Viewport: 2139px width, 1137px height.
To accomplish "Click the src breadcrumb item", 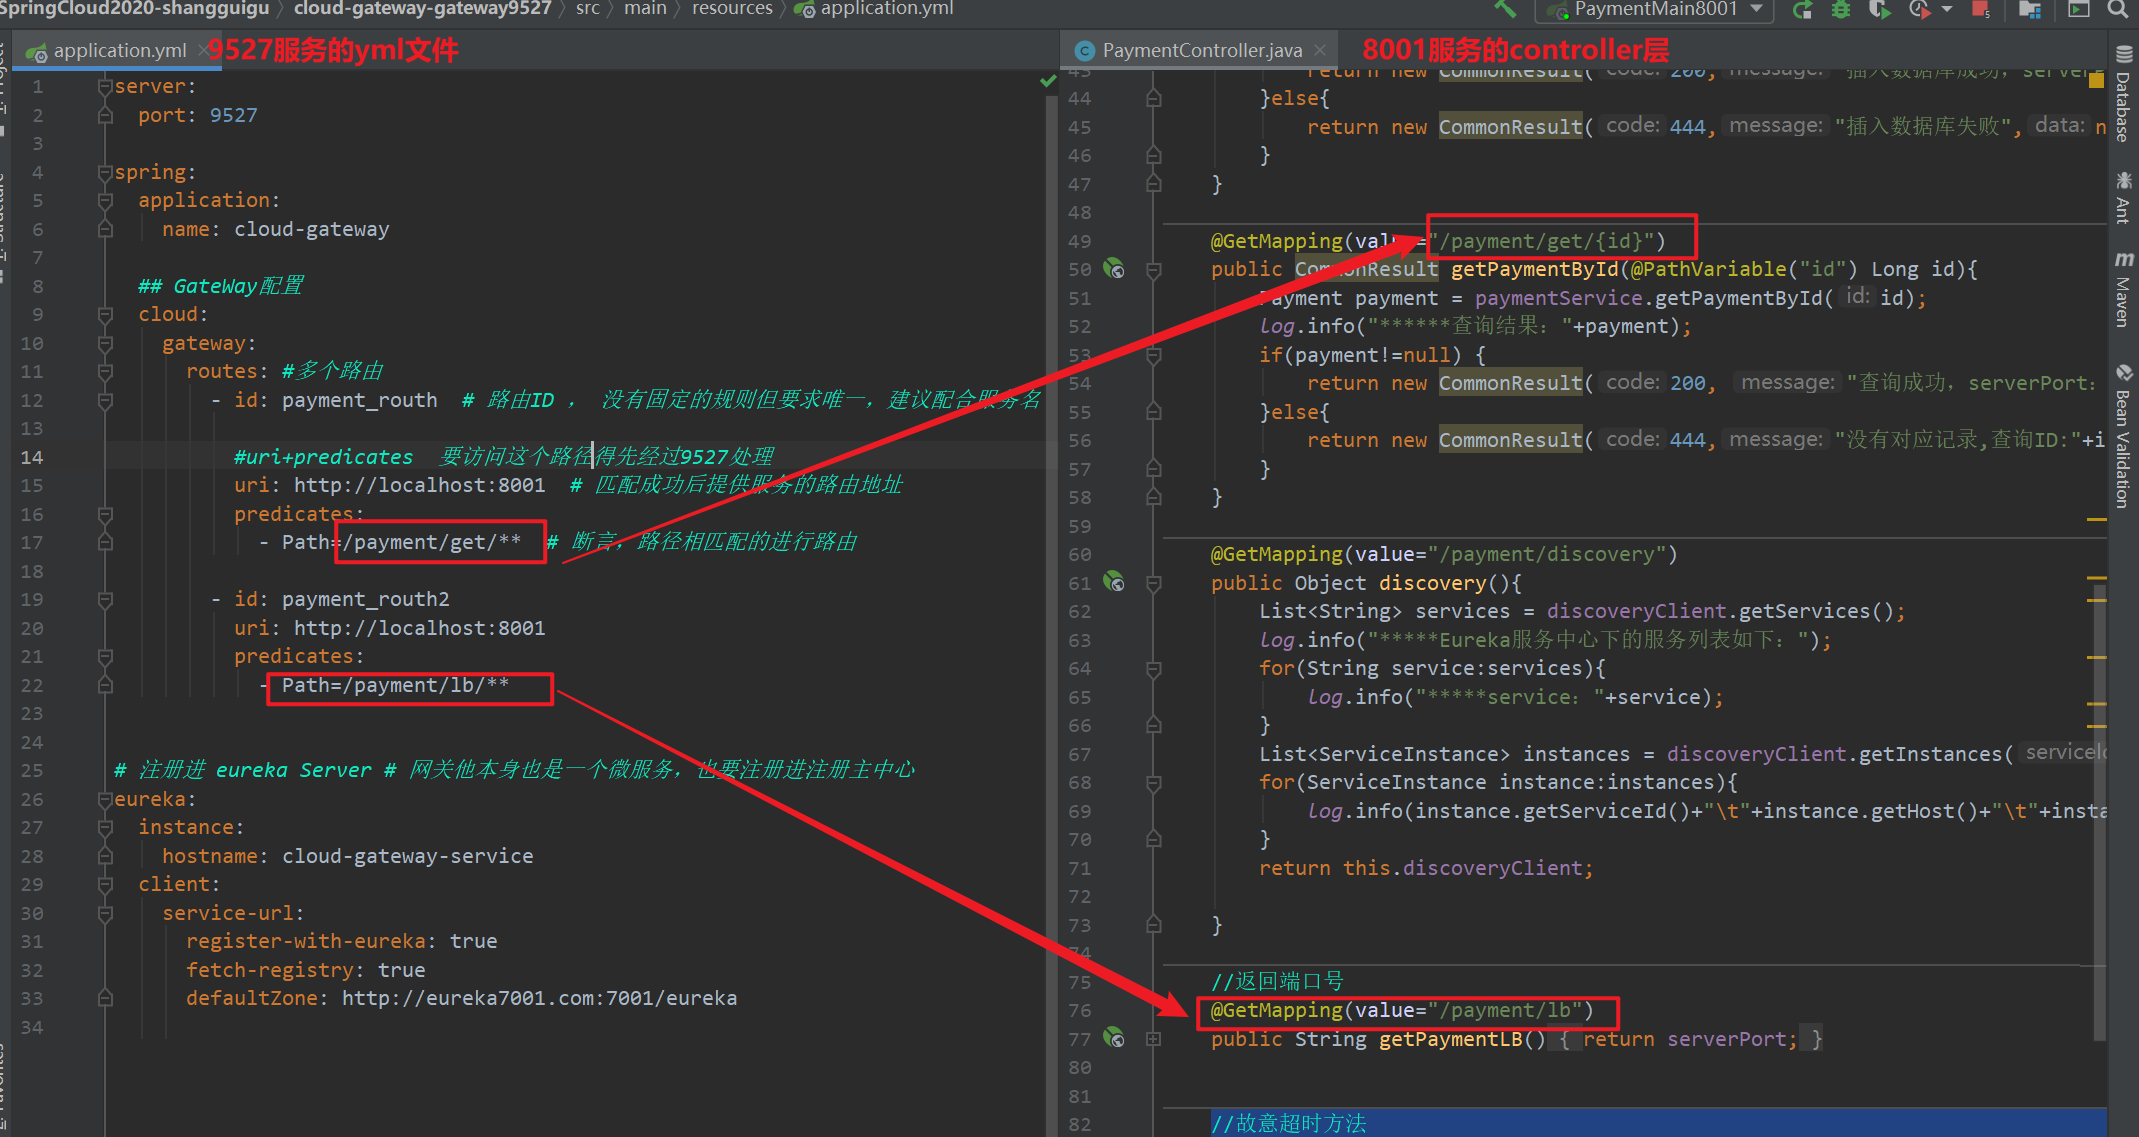I will [588, 9].
